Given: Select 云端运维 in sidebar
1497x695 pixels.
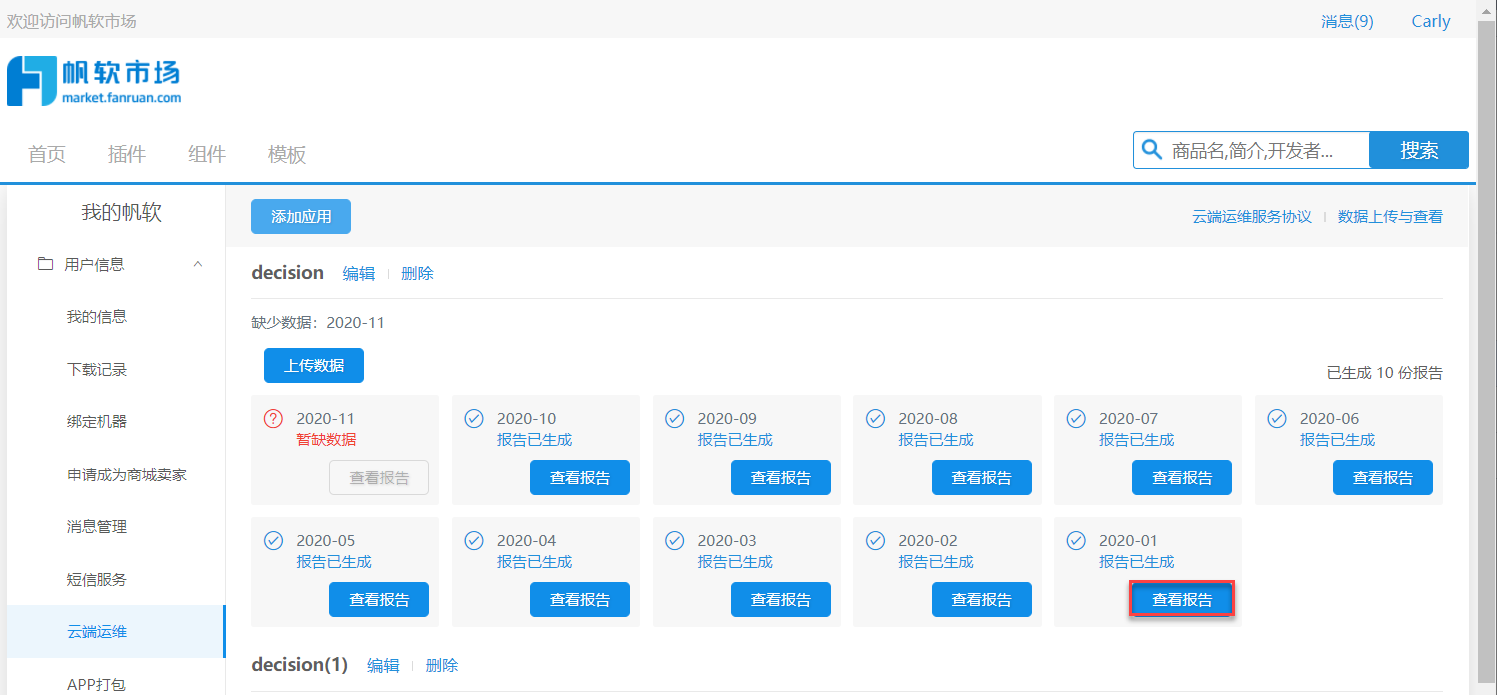Looking at the screenshot, I should (x=115, y=632).
